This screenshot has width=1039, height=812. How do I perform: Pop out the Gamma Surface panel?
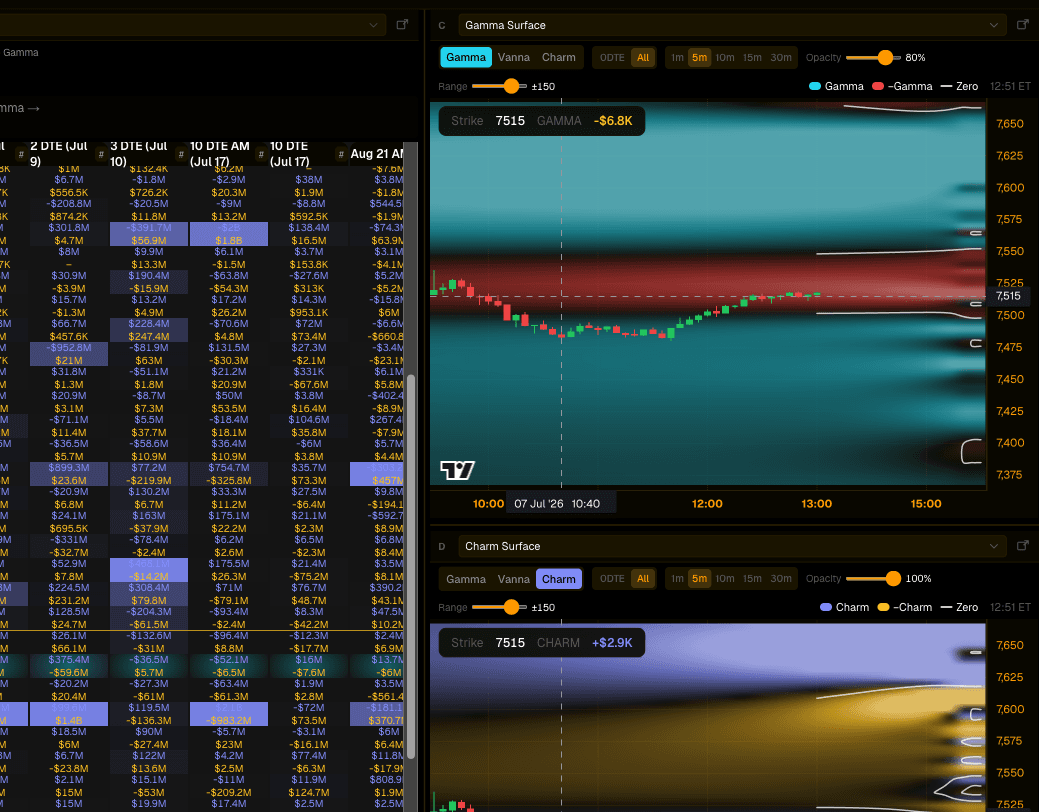pyautogui.click(x=1022, y=25)
